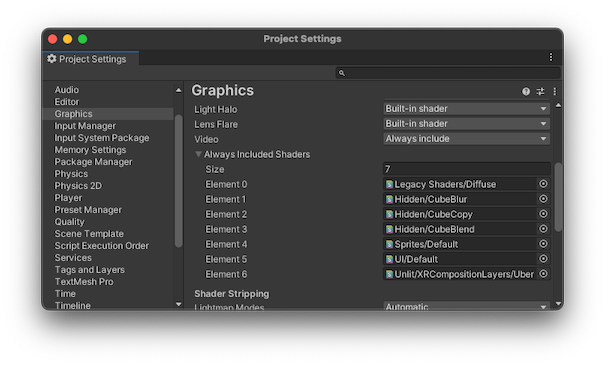Click the Graphics panel scroll up arrow
The image size is (605, 365).
click(558, 105)
